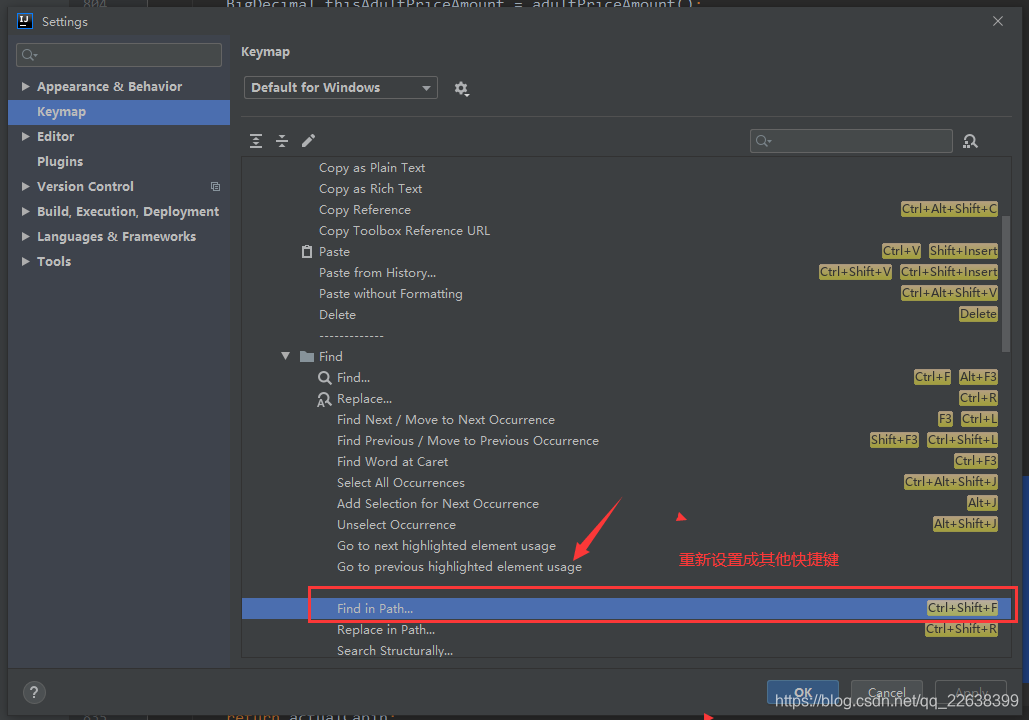The width and height of the screenshot is (1029, 720).
Task: Click the Paste clipboard icon
Action: pos(306,251)
